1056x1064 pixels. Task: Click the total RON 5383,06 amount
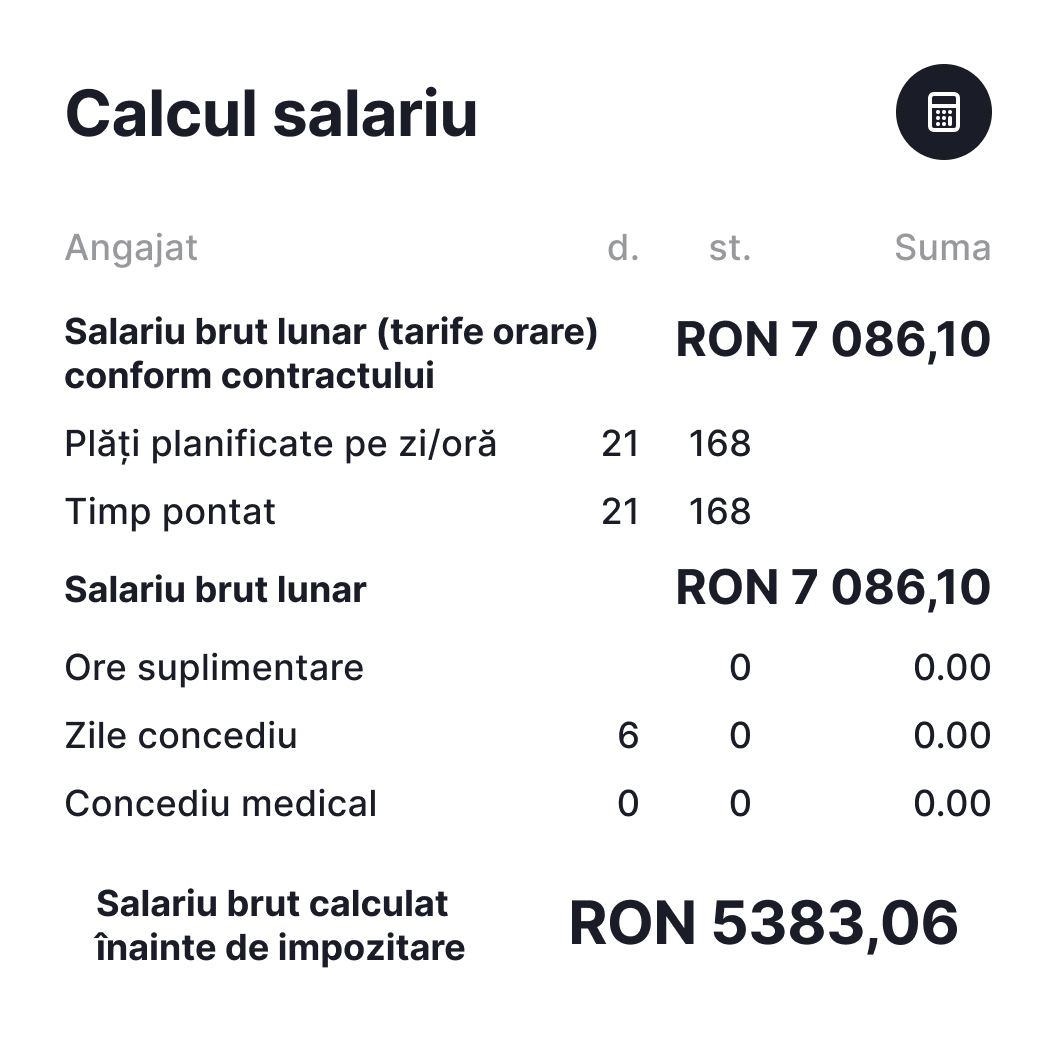tap(763, 922)
